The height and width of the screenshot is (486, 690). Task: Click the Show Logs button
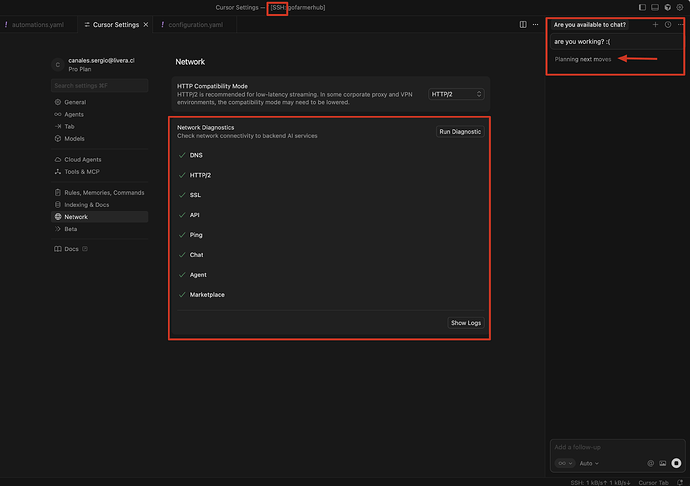point(466,323)
